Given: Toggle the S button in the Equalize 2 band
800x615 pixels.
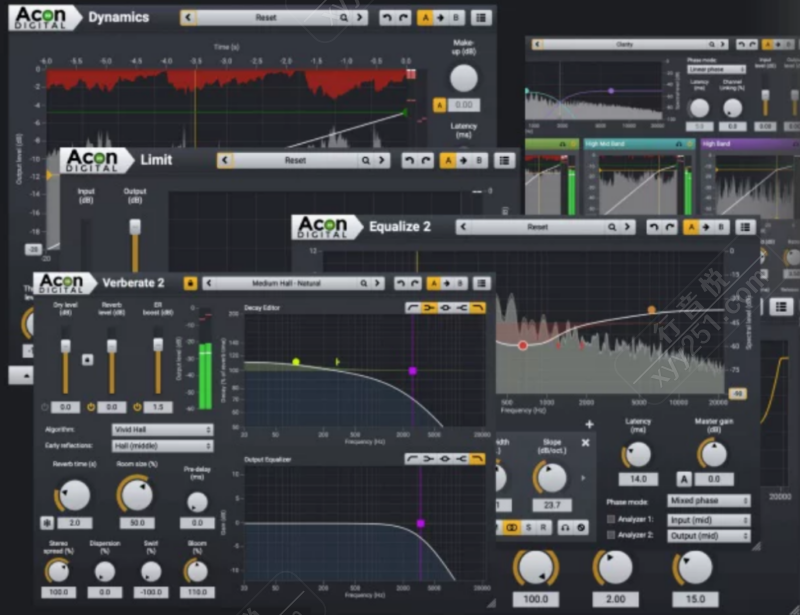Looking at the screenshot, I should [x=529, y=527].
